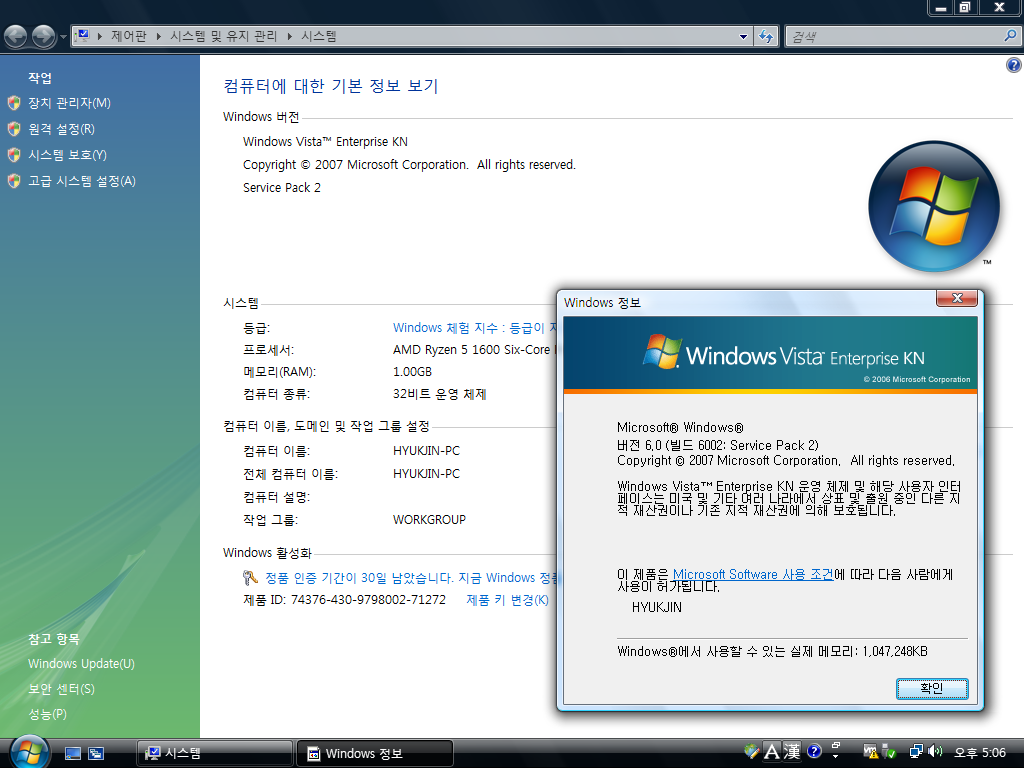Open the language bar options arrow
The height and width of the screenshot is (768, 1024).
[836, 757]
